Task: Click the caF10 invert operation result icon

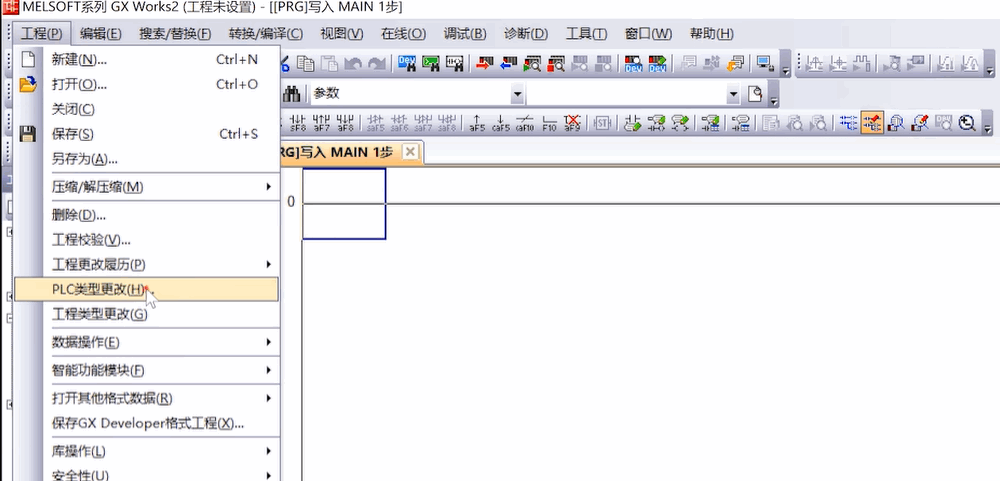Action: [524, 122]
